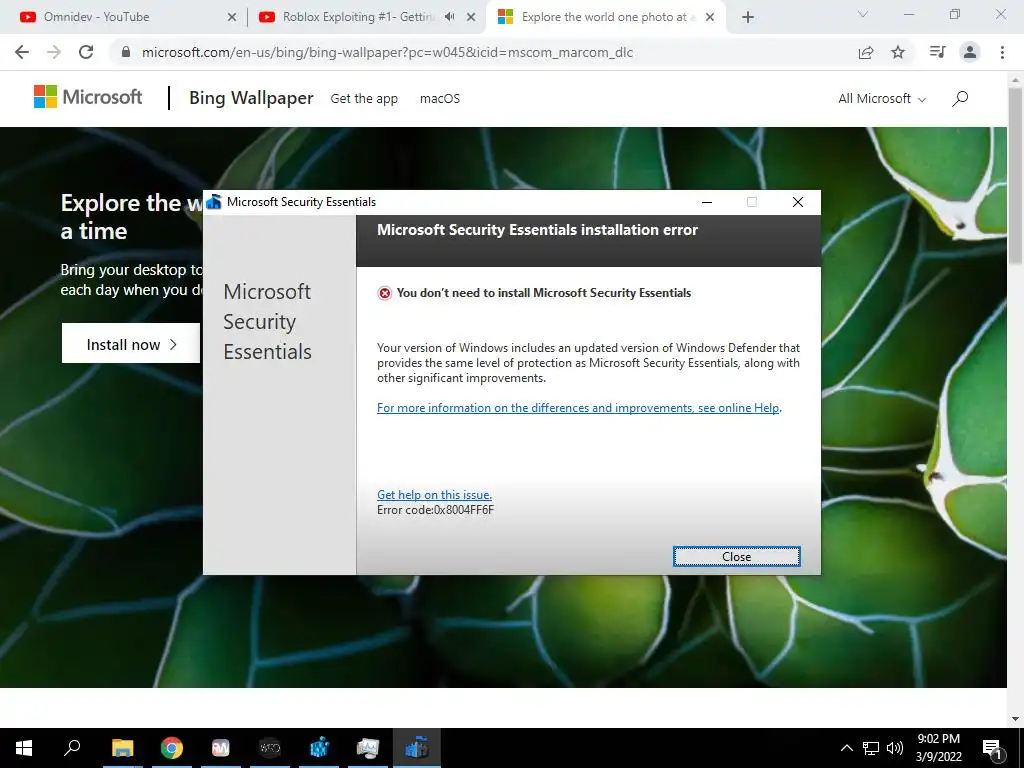View site information via padlock icon
Screen dimensions: 1024x768
(x=126, y=52)
